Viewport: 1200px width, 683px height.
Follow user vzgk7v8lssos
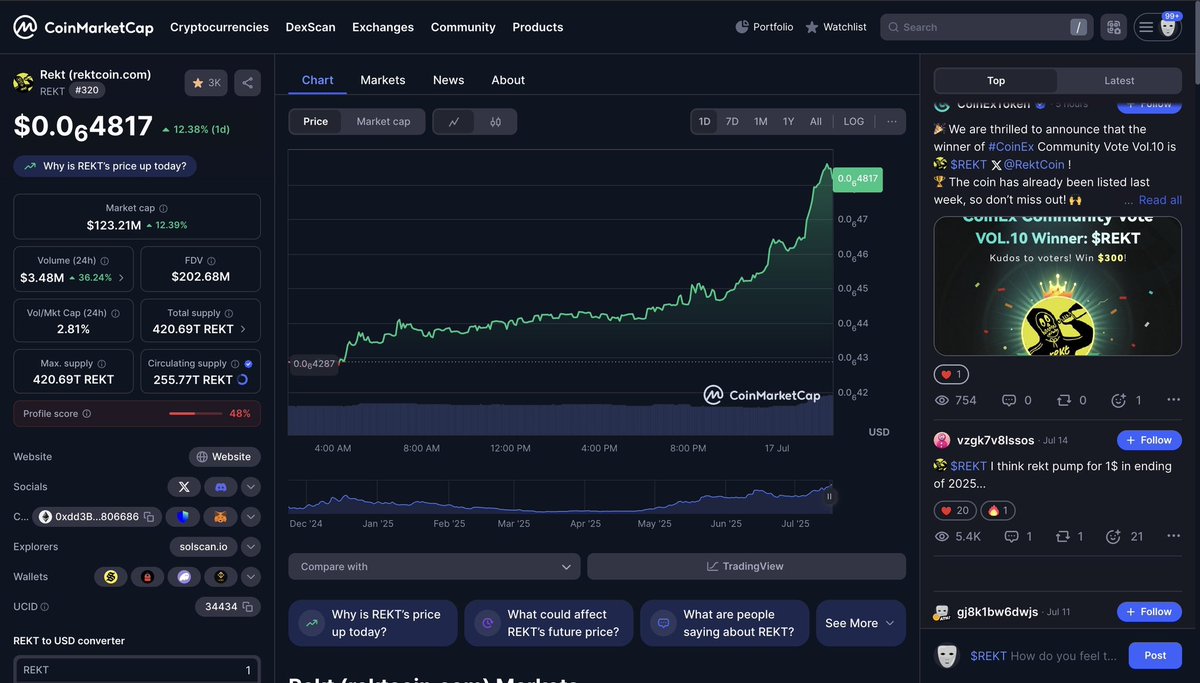(1149, 440)
